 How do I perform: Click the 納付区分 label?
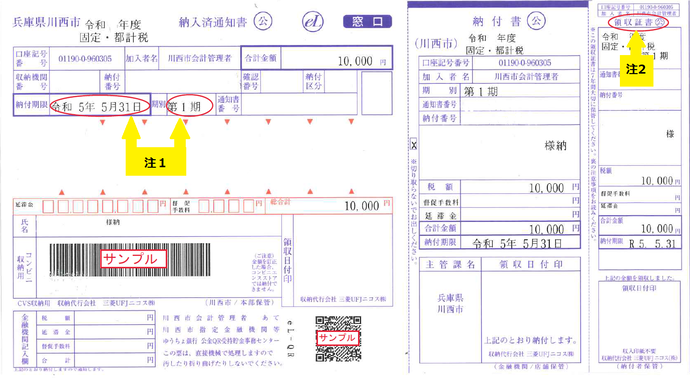[x=313, y=81]
